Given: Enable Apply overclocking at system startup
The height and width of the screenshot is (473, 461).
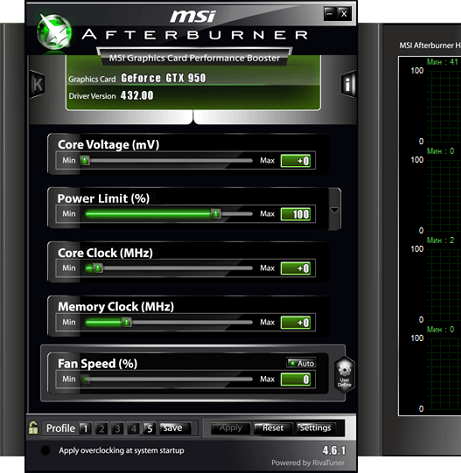Looking at the screenshot, I should coord(45,450).
